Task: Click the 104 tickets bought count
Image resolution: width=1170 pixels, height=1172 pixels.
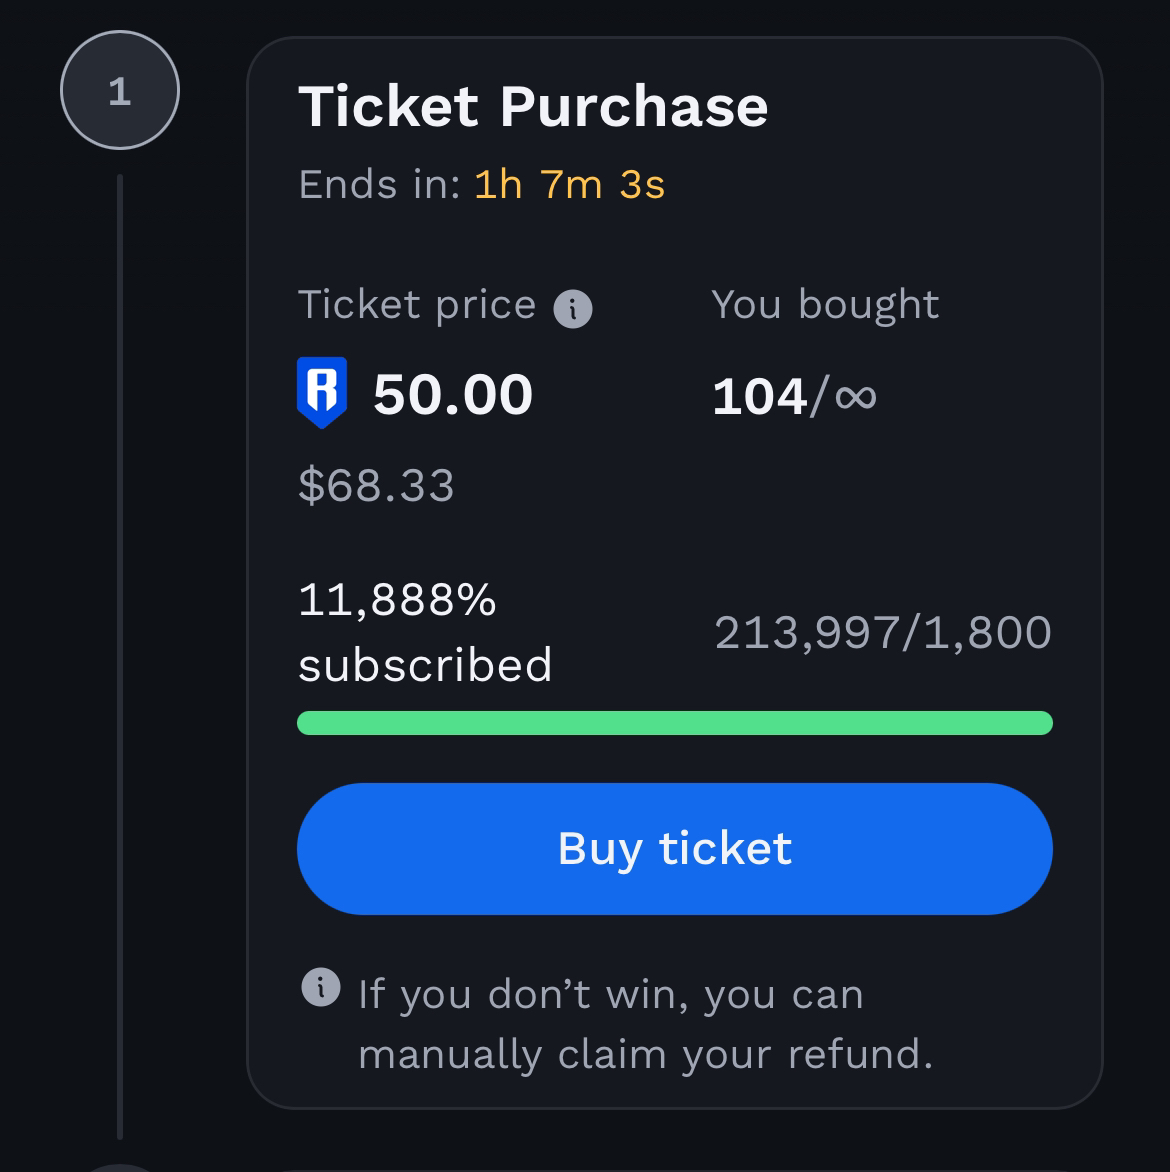Action: 759,397
